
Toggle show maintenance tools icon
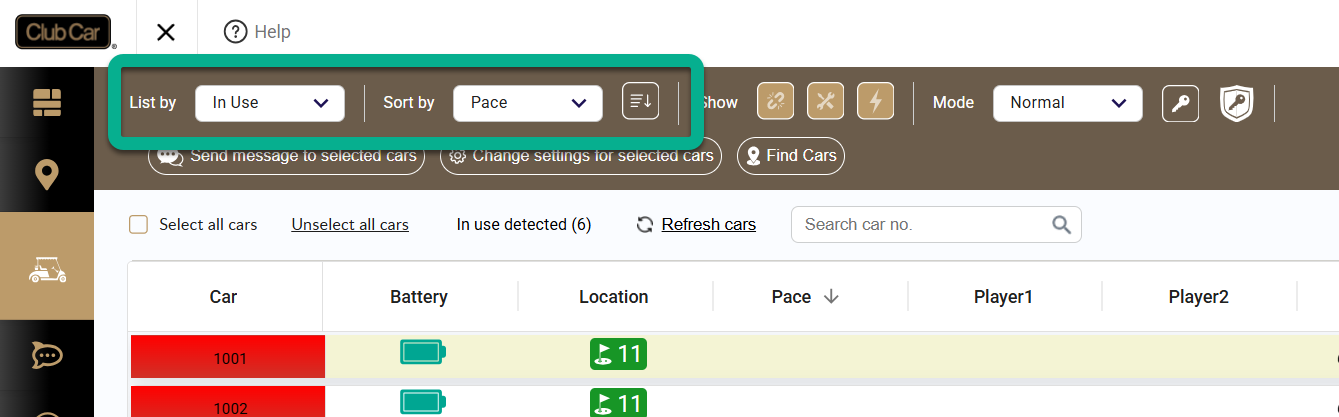coord(825,101)
